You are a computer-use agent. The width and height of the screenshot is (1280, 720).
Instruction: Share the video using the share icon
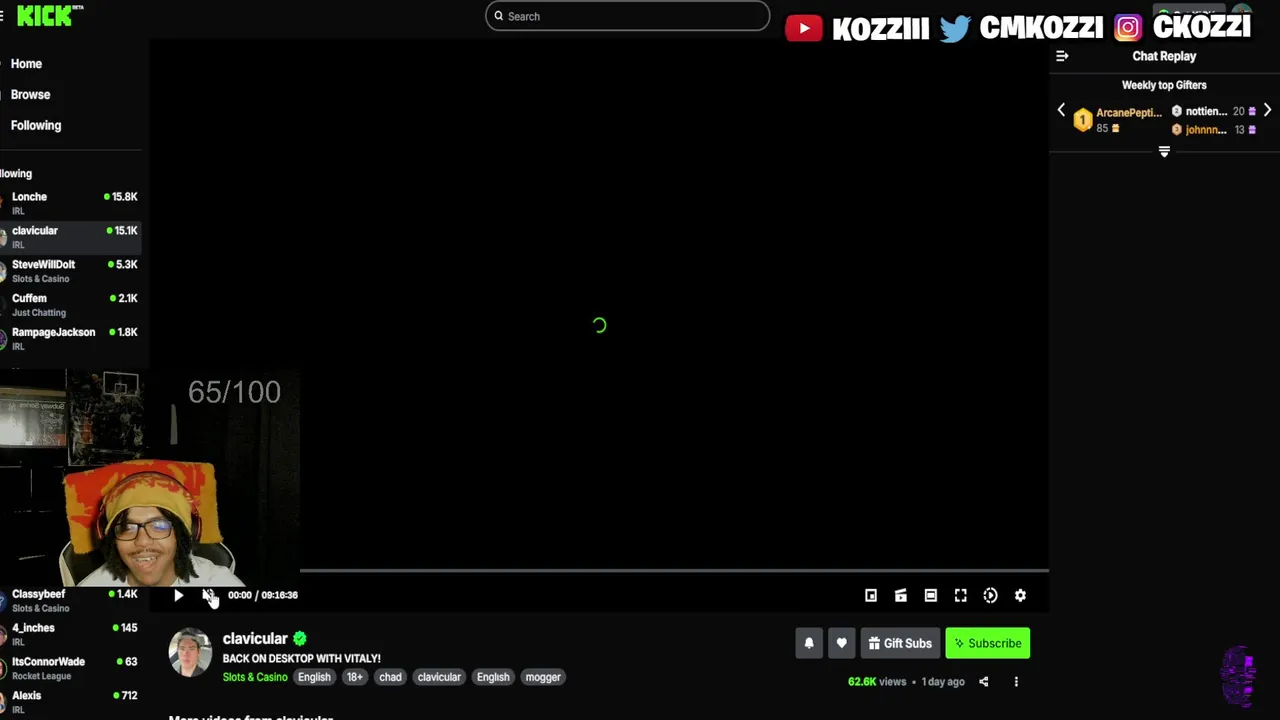(x=984, y=682)
